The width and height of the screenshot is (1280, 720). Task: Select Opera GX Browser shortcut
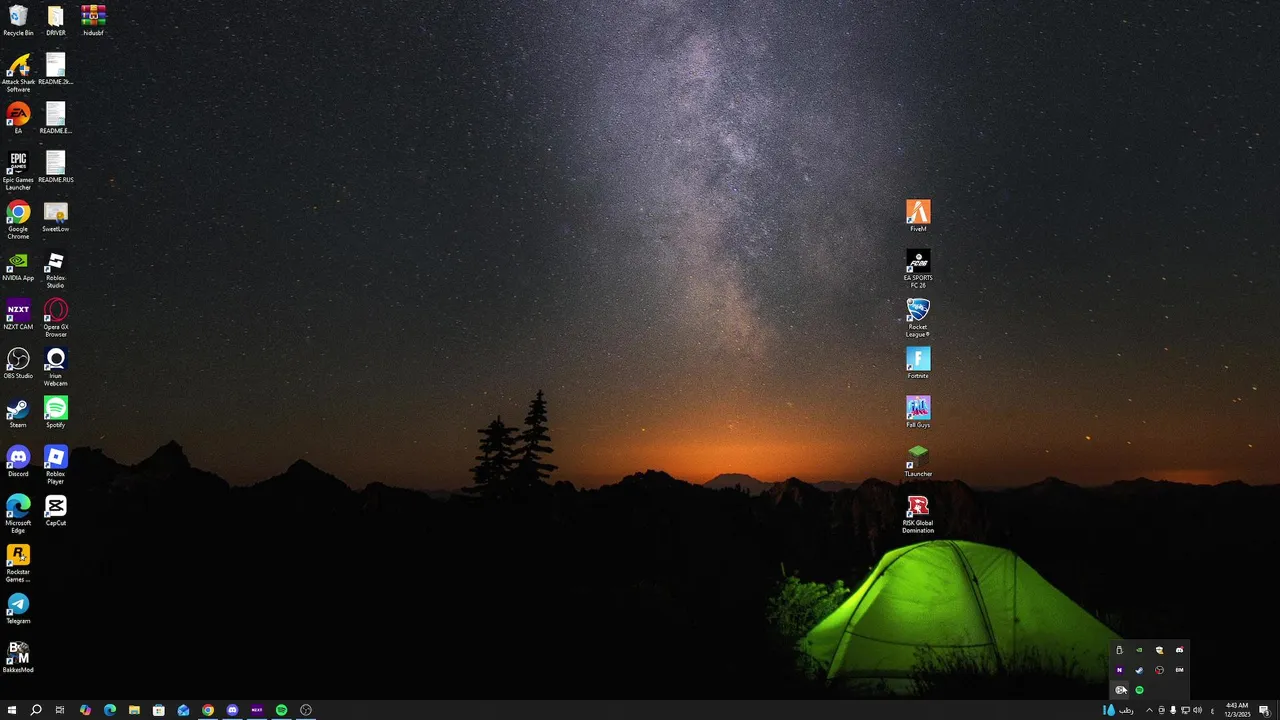tap(56, 317)
